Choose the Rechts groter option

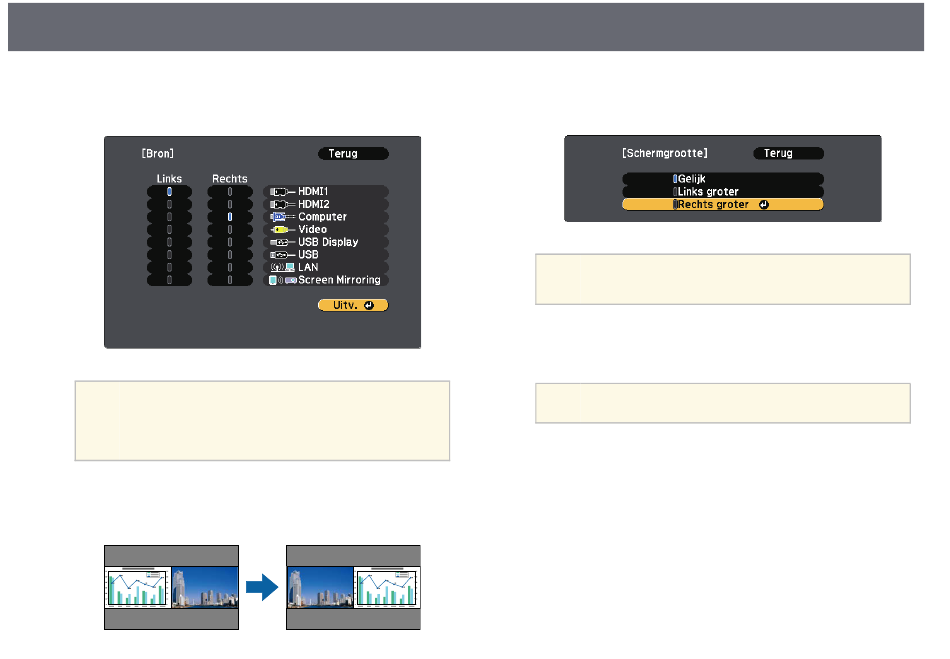723,205
